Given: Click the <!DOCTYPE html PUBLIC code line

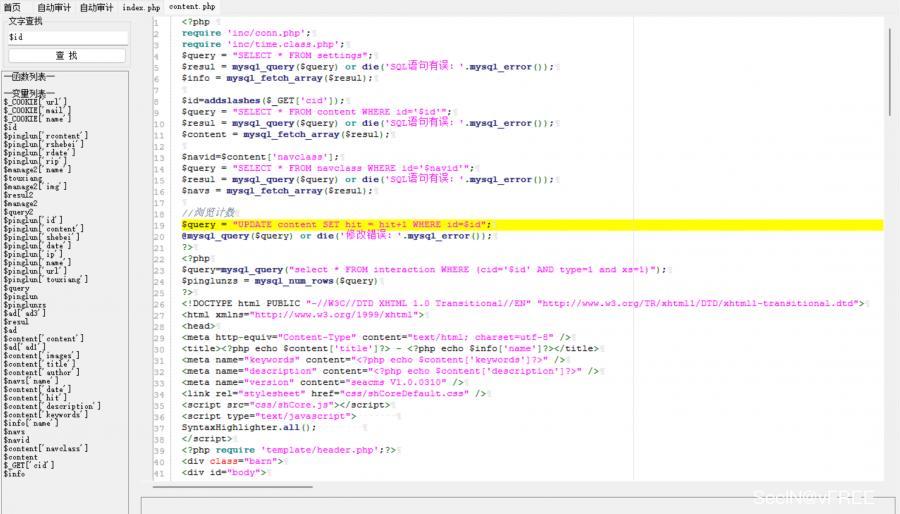Looking at the screenshot, I should click(x=523, y=303).
